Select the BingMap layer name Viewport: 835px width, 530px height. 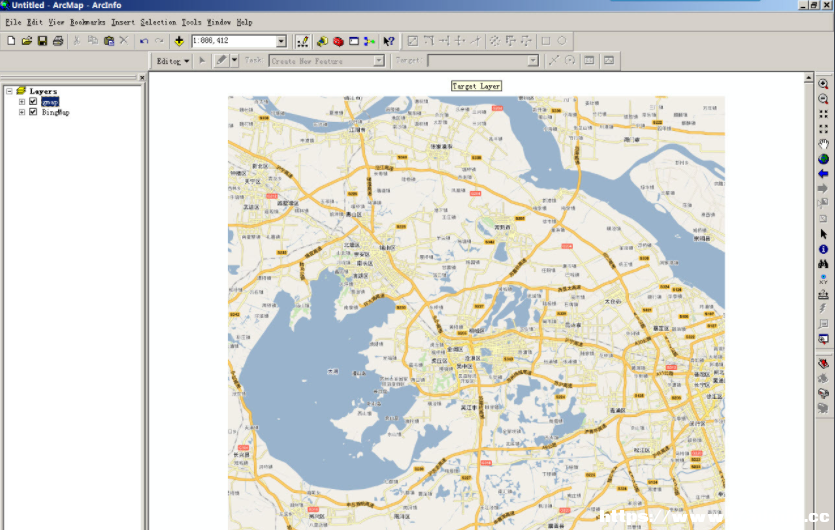point(55,112)
